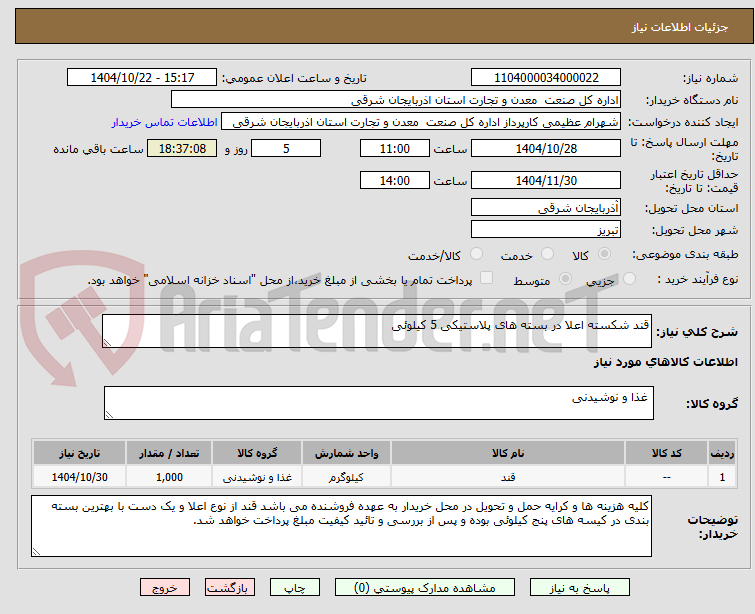Image resolution: width=755 pixels, height=614 pixels.
Task: Click the توضیحات خریدار notes box
Action: pyautogui.click(x=341, y=526)
